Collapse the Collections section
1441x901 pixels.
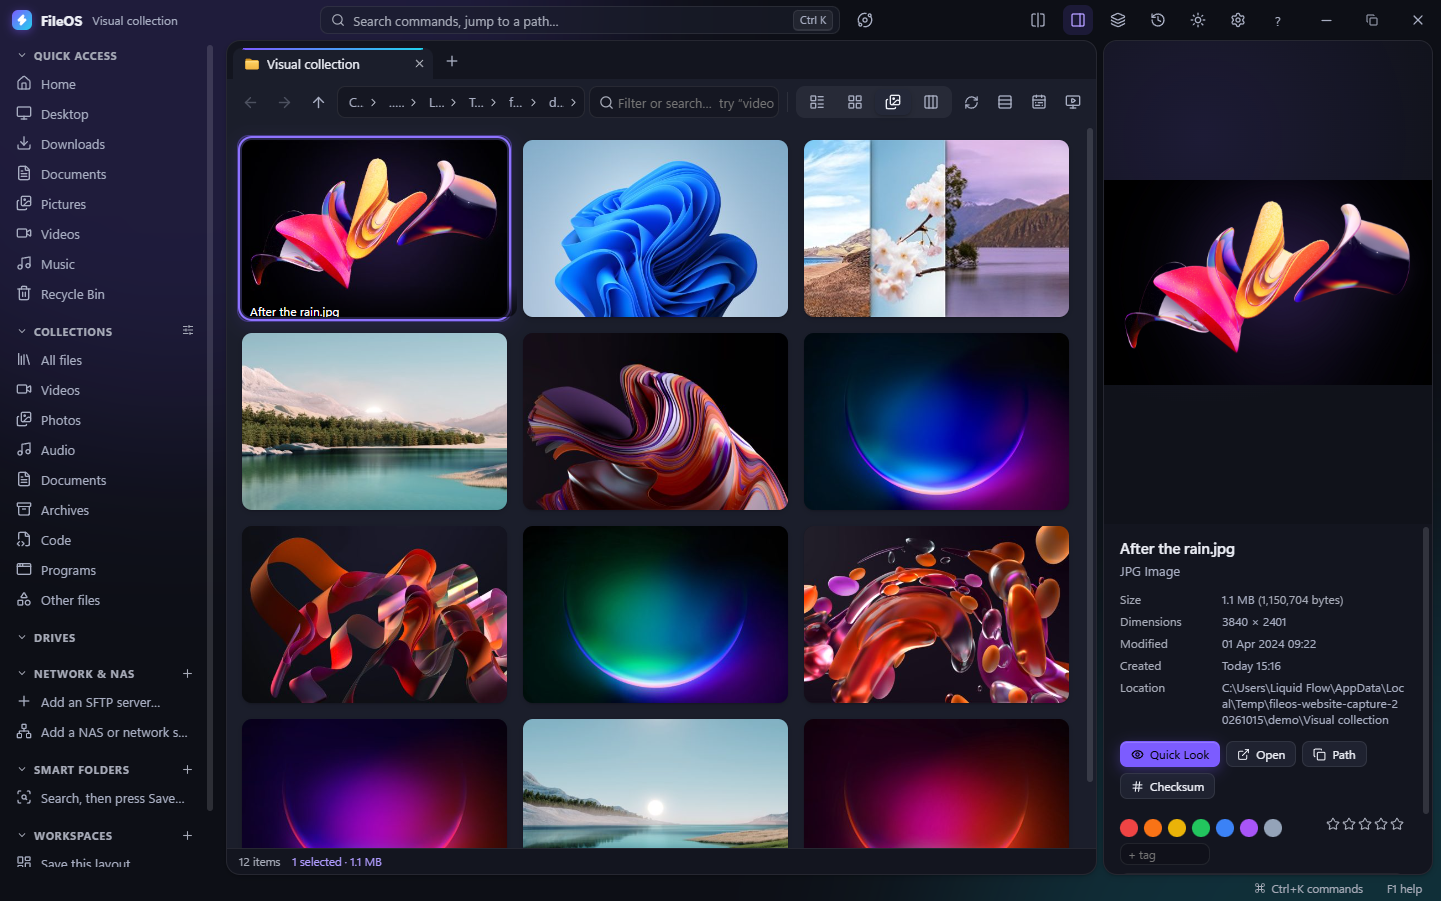22,332
